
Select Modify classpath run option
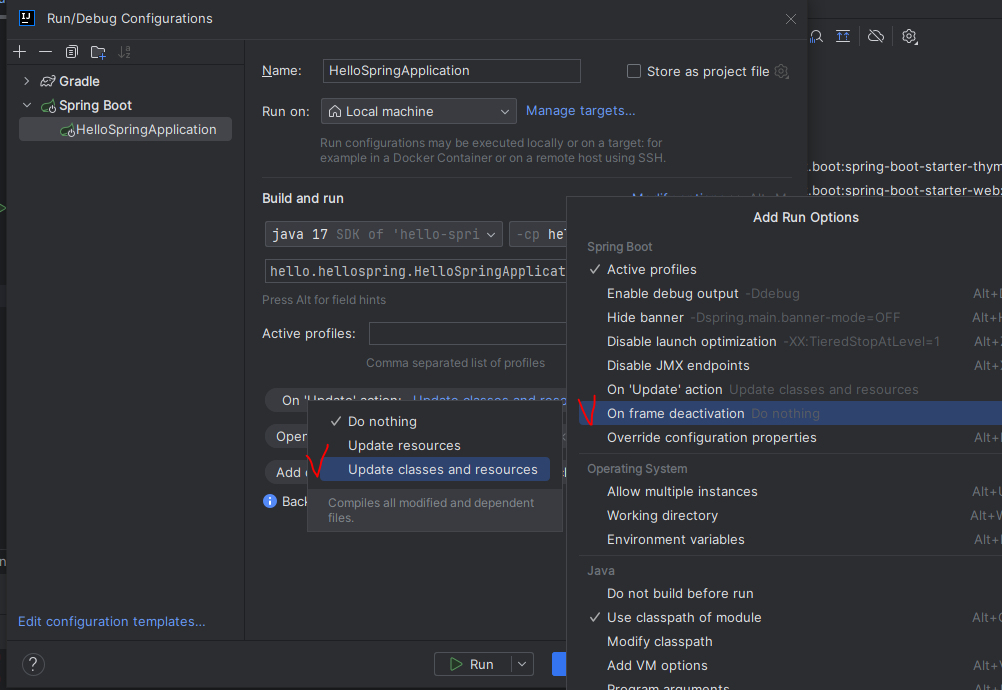pos(790,641)
